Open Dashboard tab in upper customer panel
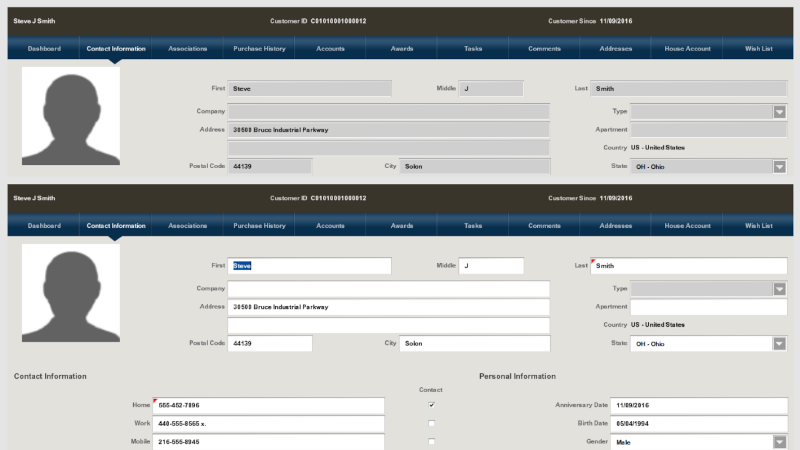This screenshot has height=450, width=800. 44,48
